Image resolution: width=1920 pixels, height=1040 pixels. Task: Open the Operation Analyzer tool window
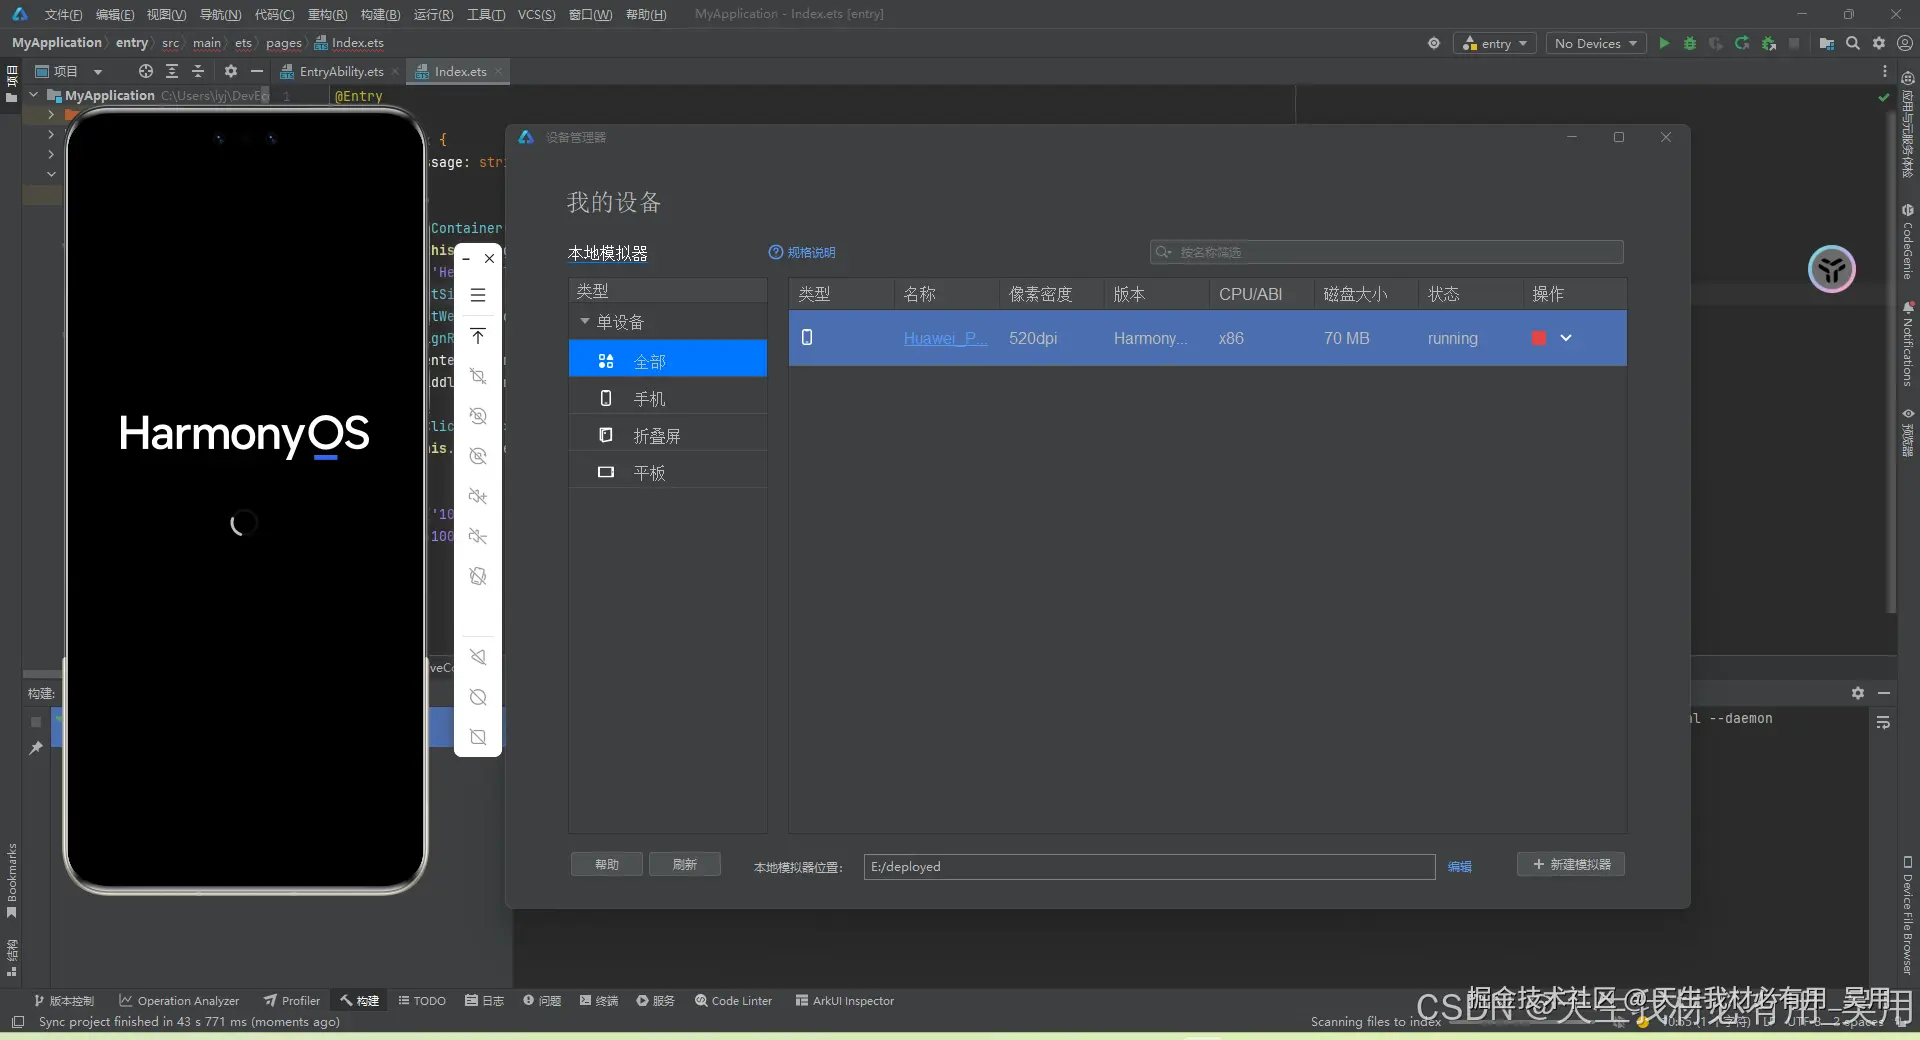[179, 1000]
